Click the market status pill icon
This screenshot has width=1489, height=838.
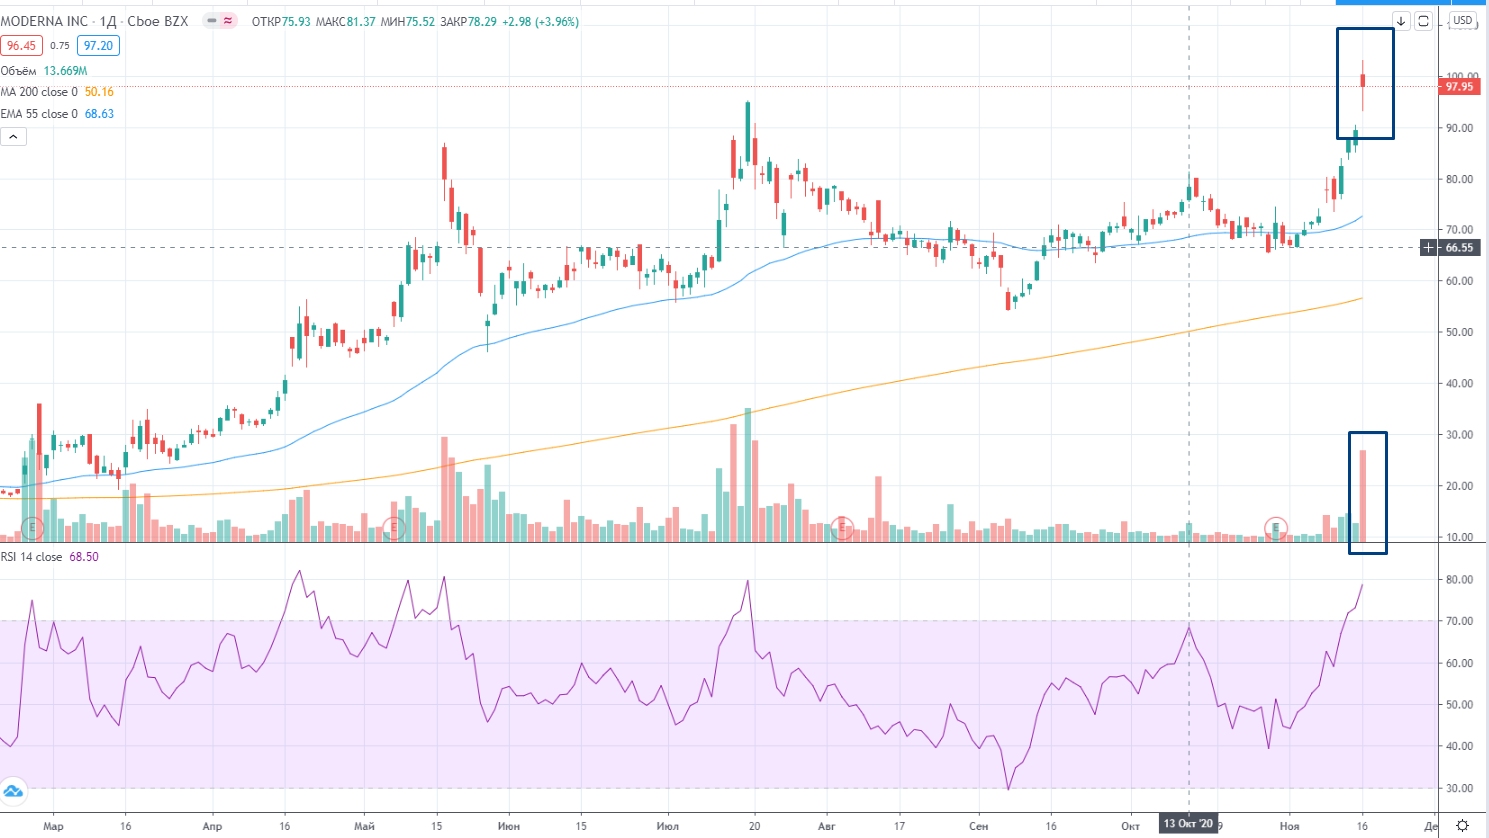[x=220, y=21]
